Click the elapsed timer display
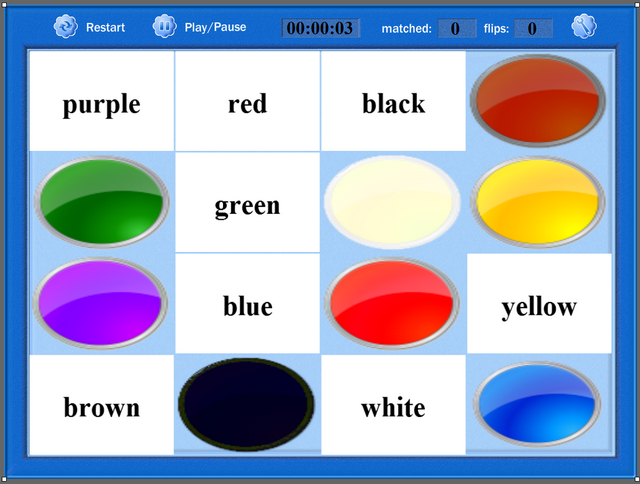The height and width of the screenshot is (484, 640). pyautogui.click(x=320, y=28)
